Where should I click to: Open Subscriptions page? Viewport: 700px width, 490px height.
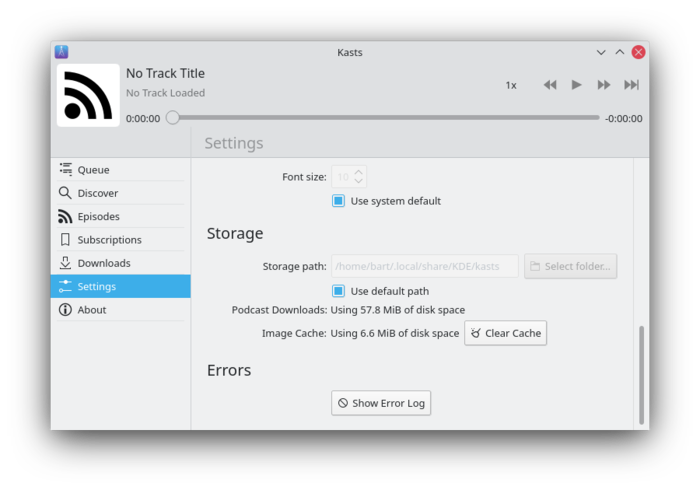pyautogui.click(x=121, y=240)
